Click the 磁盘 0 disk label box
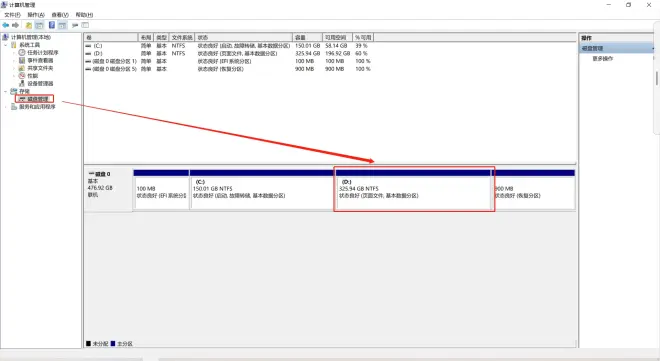The width and height of the screenshot is (660, 361). [x=109, y=190]
